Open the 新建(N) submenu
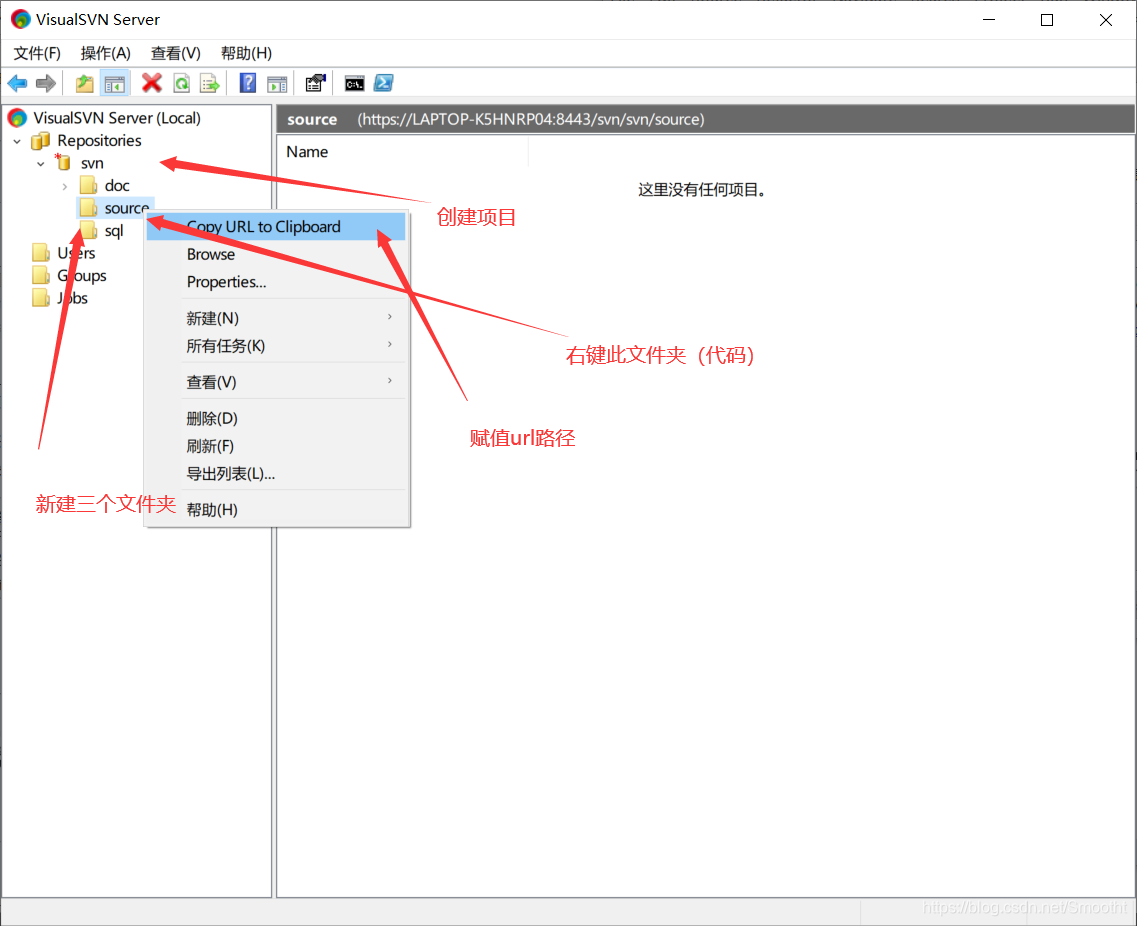This screenshot has width=1137, height=926. click(276, 318)
